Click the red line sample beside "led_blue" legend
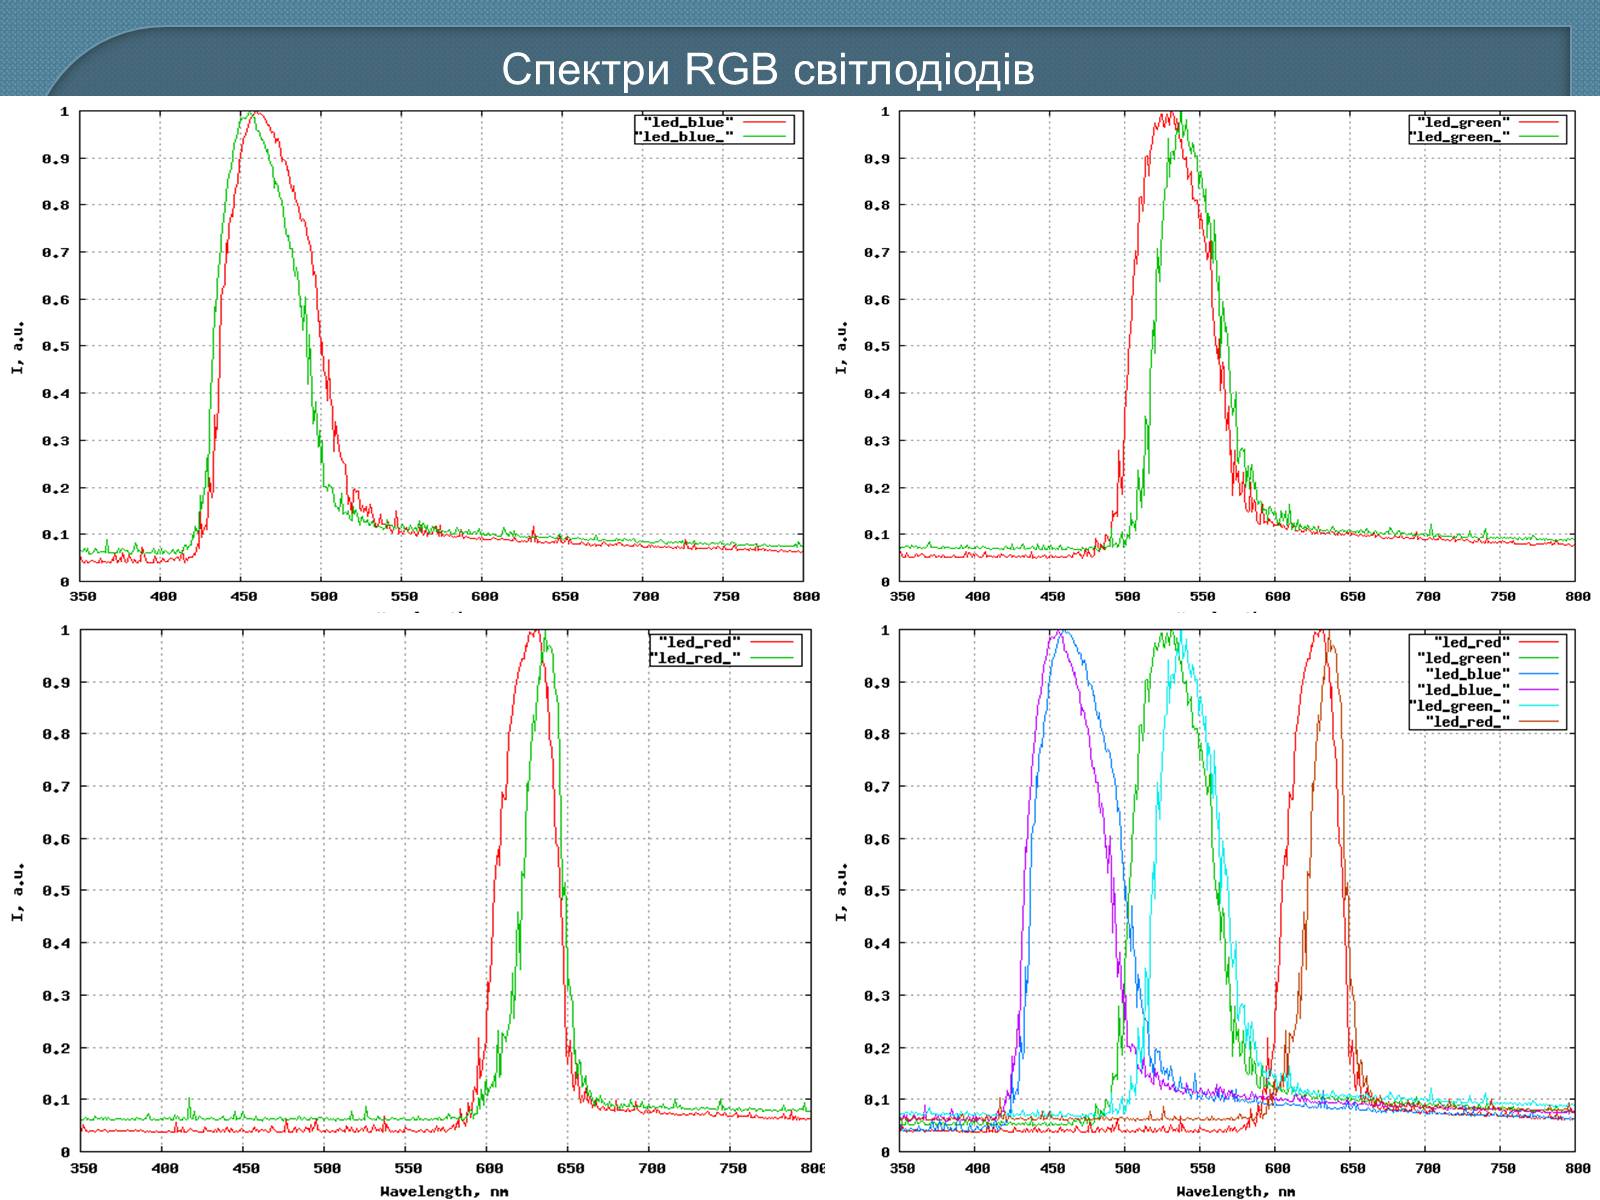 tap(763, 123)
